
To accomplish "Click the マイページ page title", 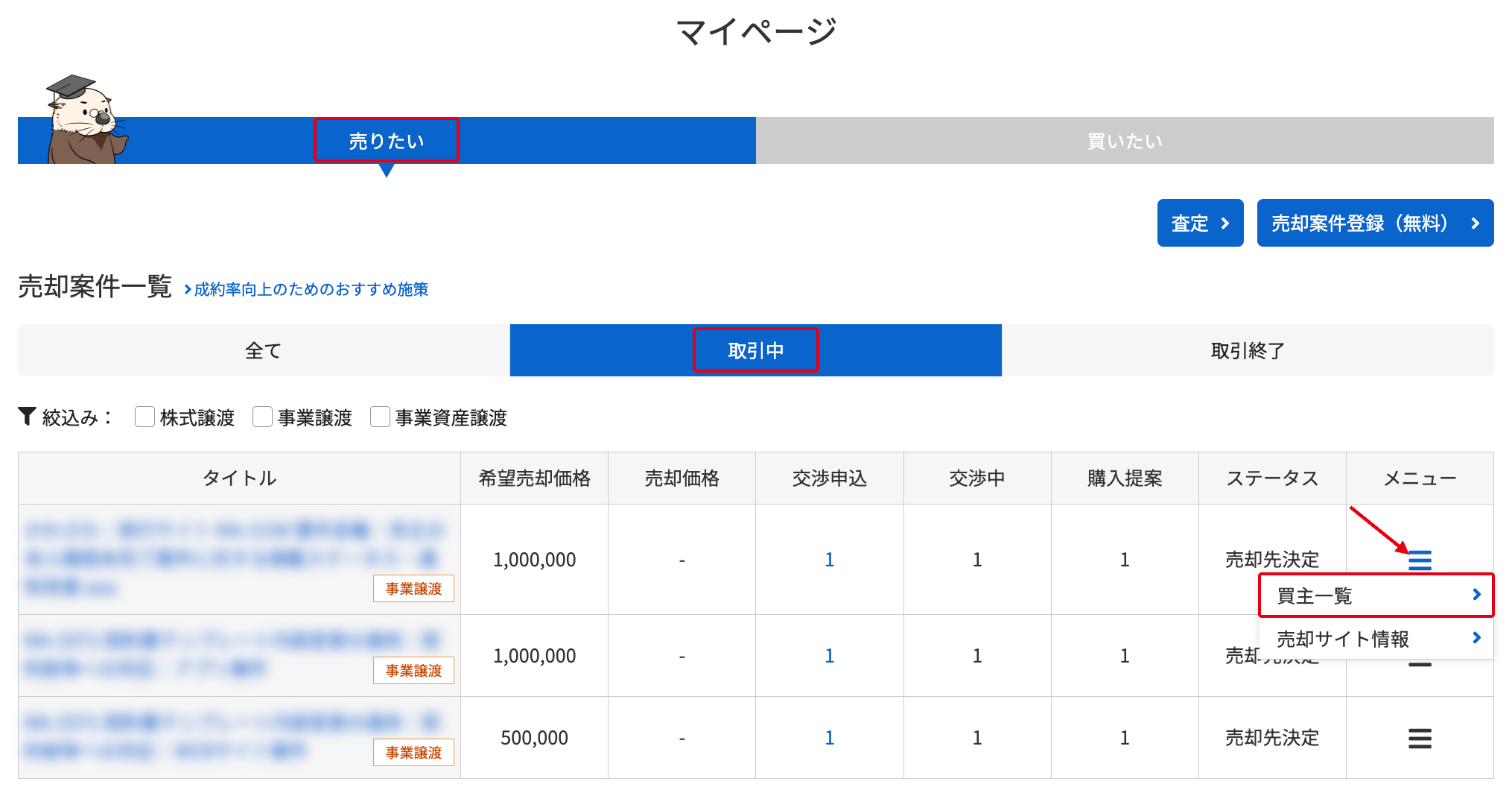I will click(756, 31).
